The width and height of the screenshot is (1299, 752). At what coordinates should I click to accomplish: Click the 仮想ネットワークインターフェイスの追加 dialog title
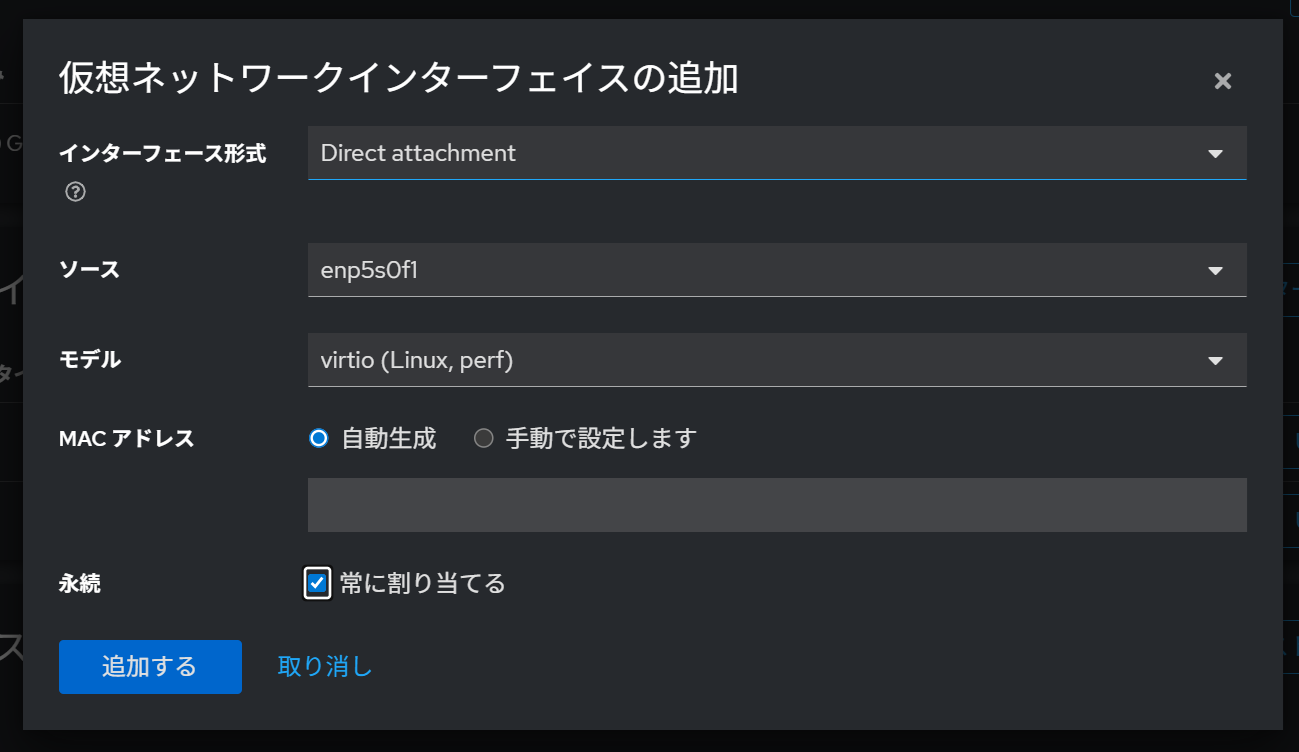pos(400,79)
